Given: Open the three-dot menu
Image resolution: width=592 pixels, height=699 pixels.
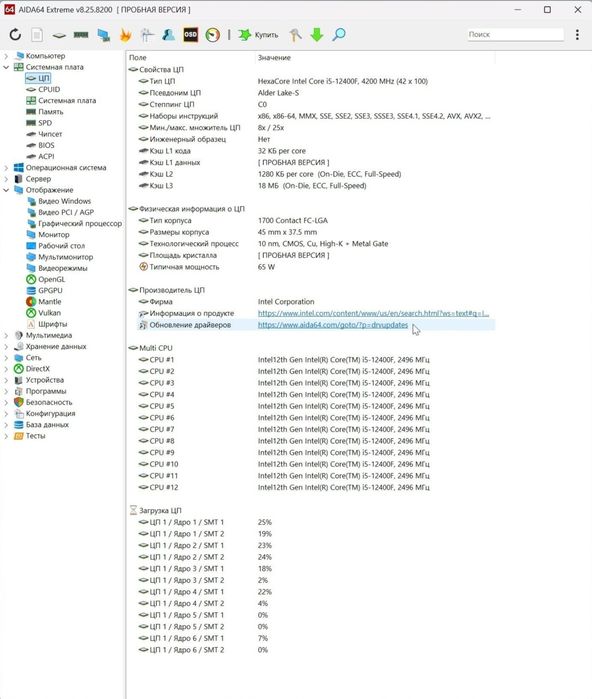Looking at the screenshot, I should (577, 34).
